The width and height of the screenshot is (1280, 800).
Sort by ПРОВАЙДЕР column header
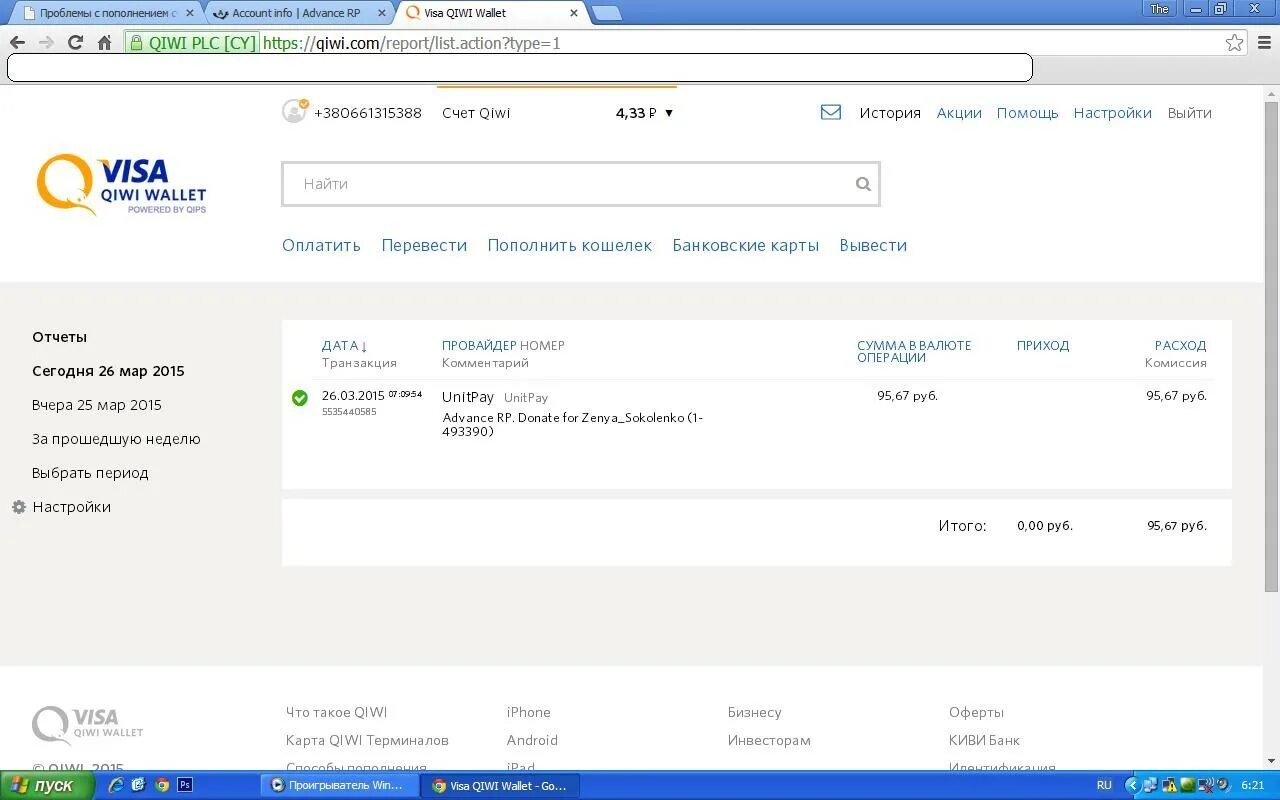pyautogui.click(x=479, y=345)
